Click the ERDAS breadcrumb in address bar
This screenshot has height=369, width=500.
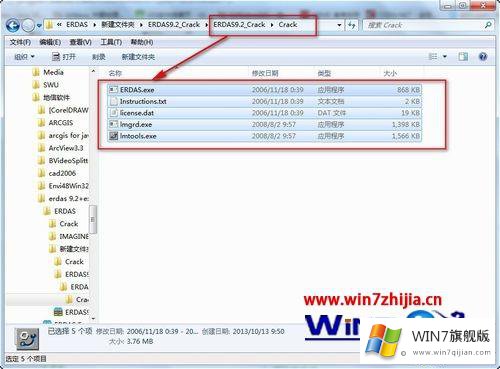pos(77,25)
